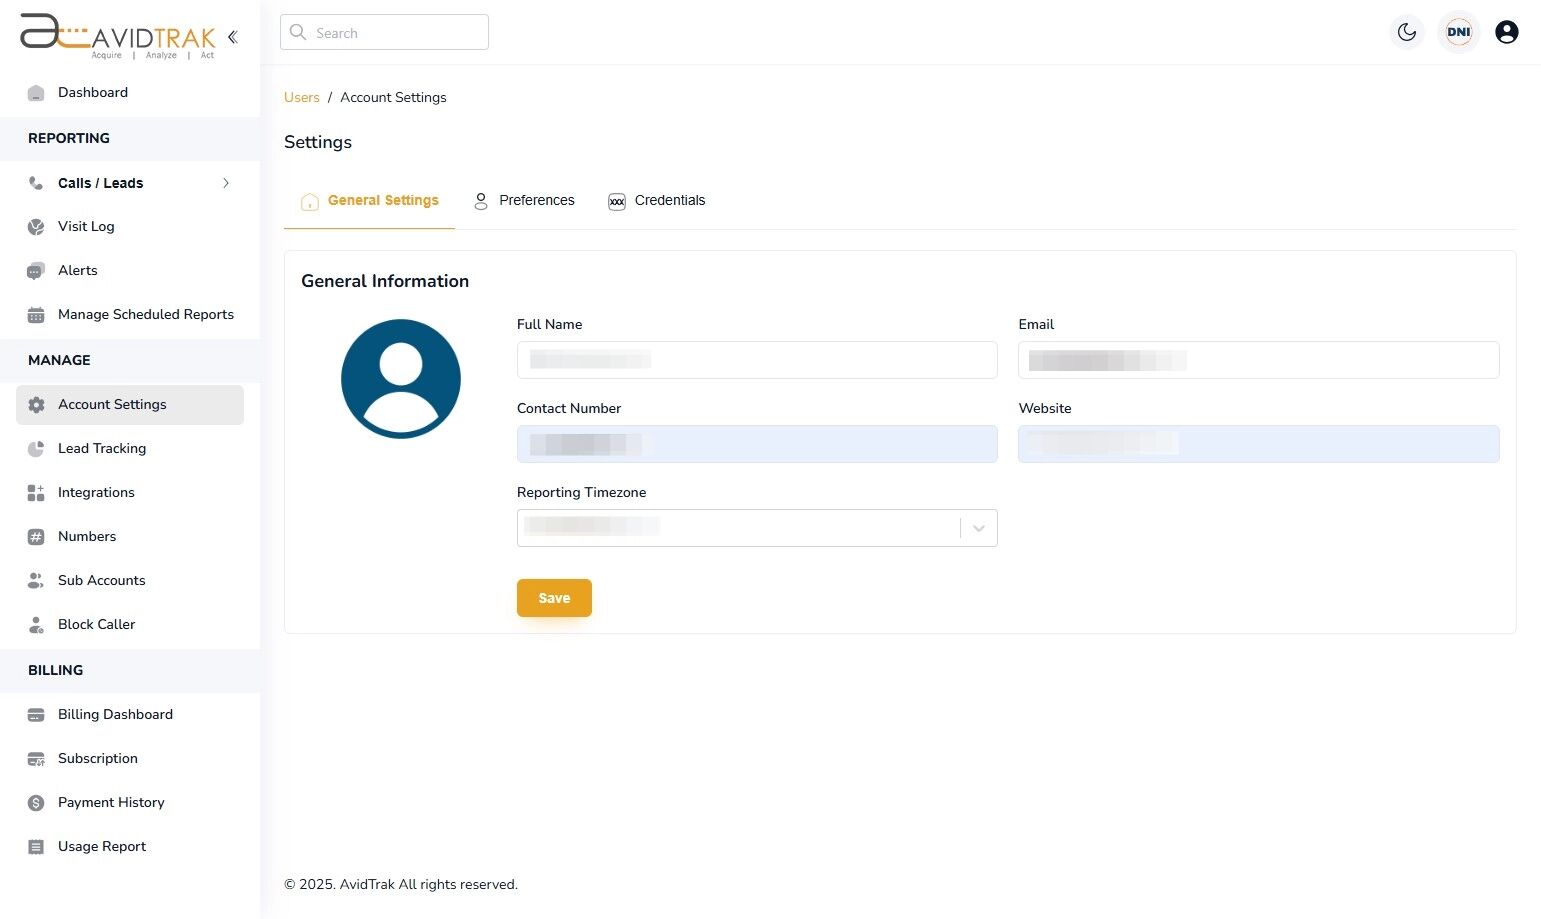1541x919 pixels.
Task: Open the user profile avatar menu
Action: click(x=1507, y=32)
